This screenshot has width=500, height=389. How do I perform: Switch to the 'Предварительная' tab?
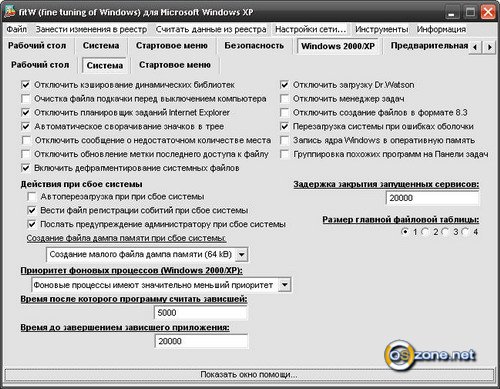pyautogui.click(x=429, y=46)
